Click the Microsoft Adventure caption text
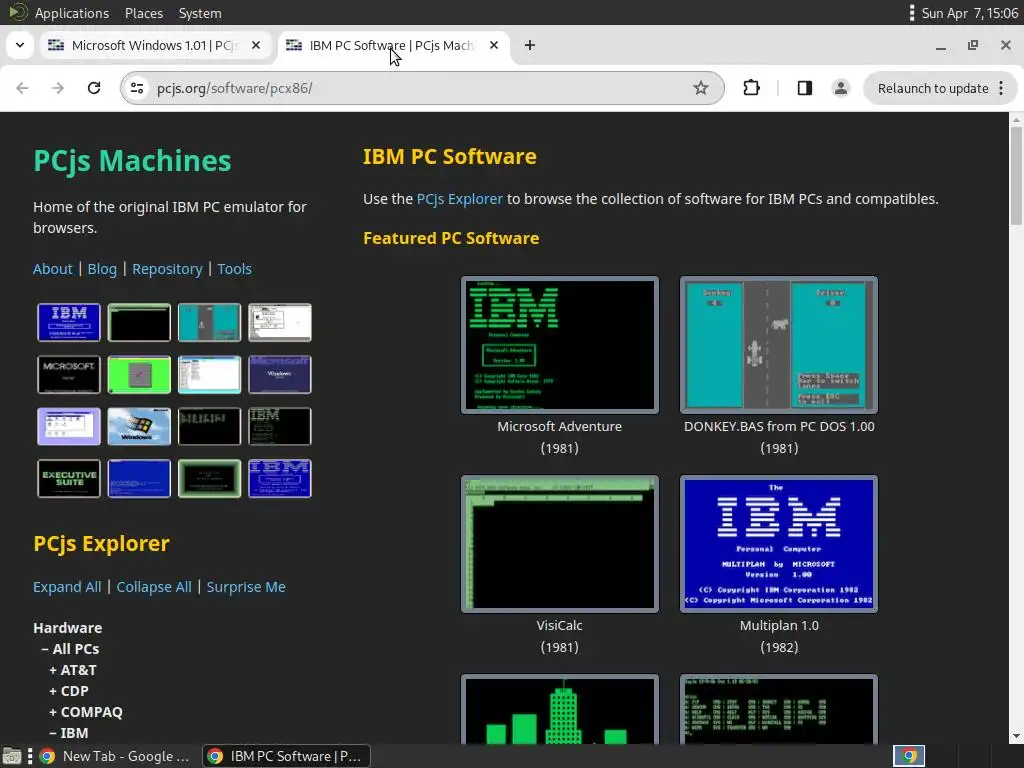 [560, 426]
